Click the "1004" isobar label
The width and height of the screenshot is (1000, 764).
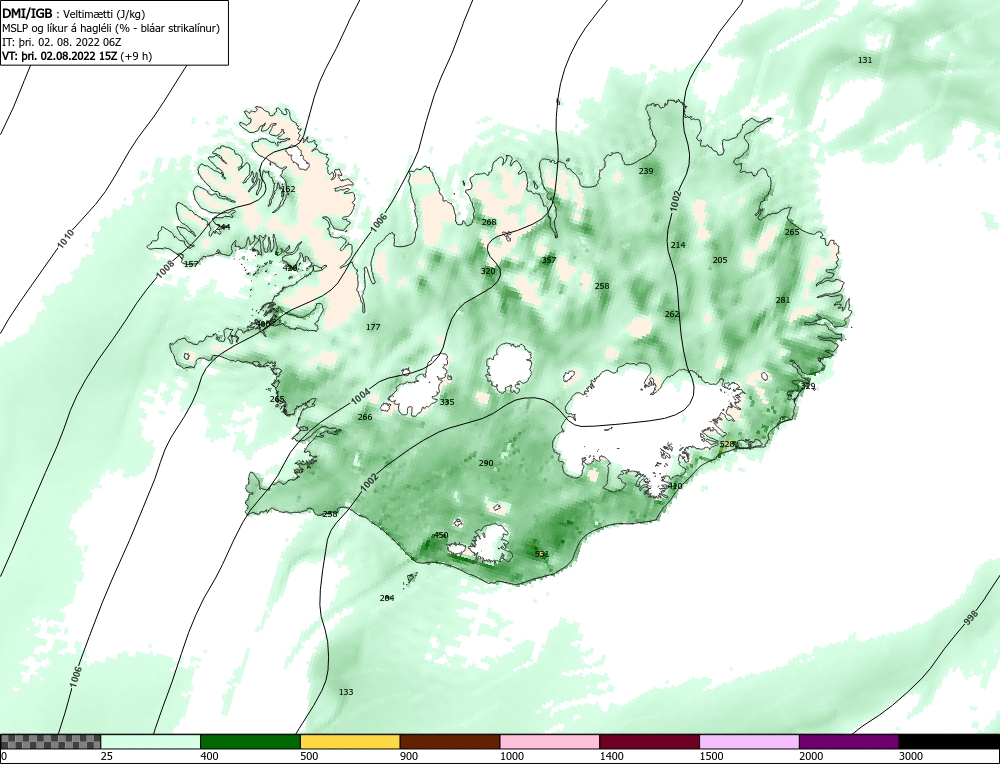361,396
